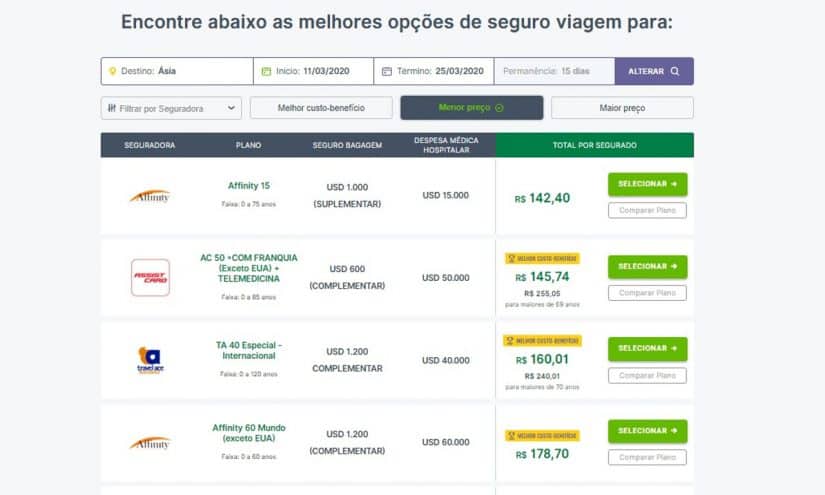Click the Permanência 15 dias field
This screenshot has height=495, width=825.
pos(554,71)
